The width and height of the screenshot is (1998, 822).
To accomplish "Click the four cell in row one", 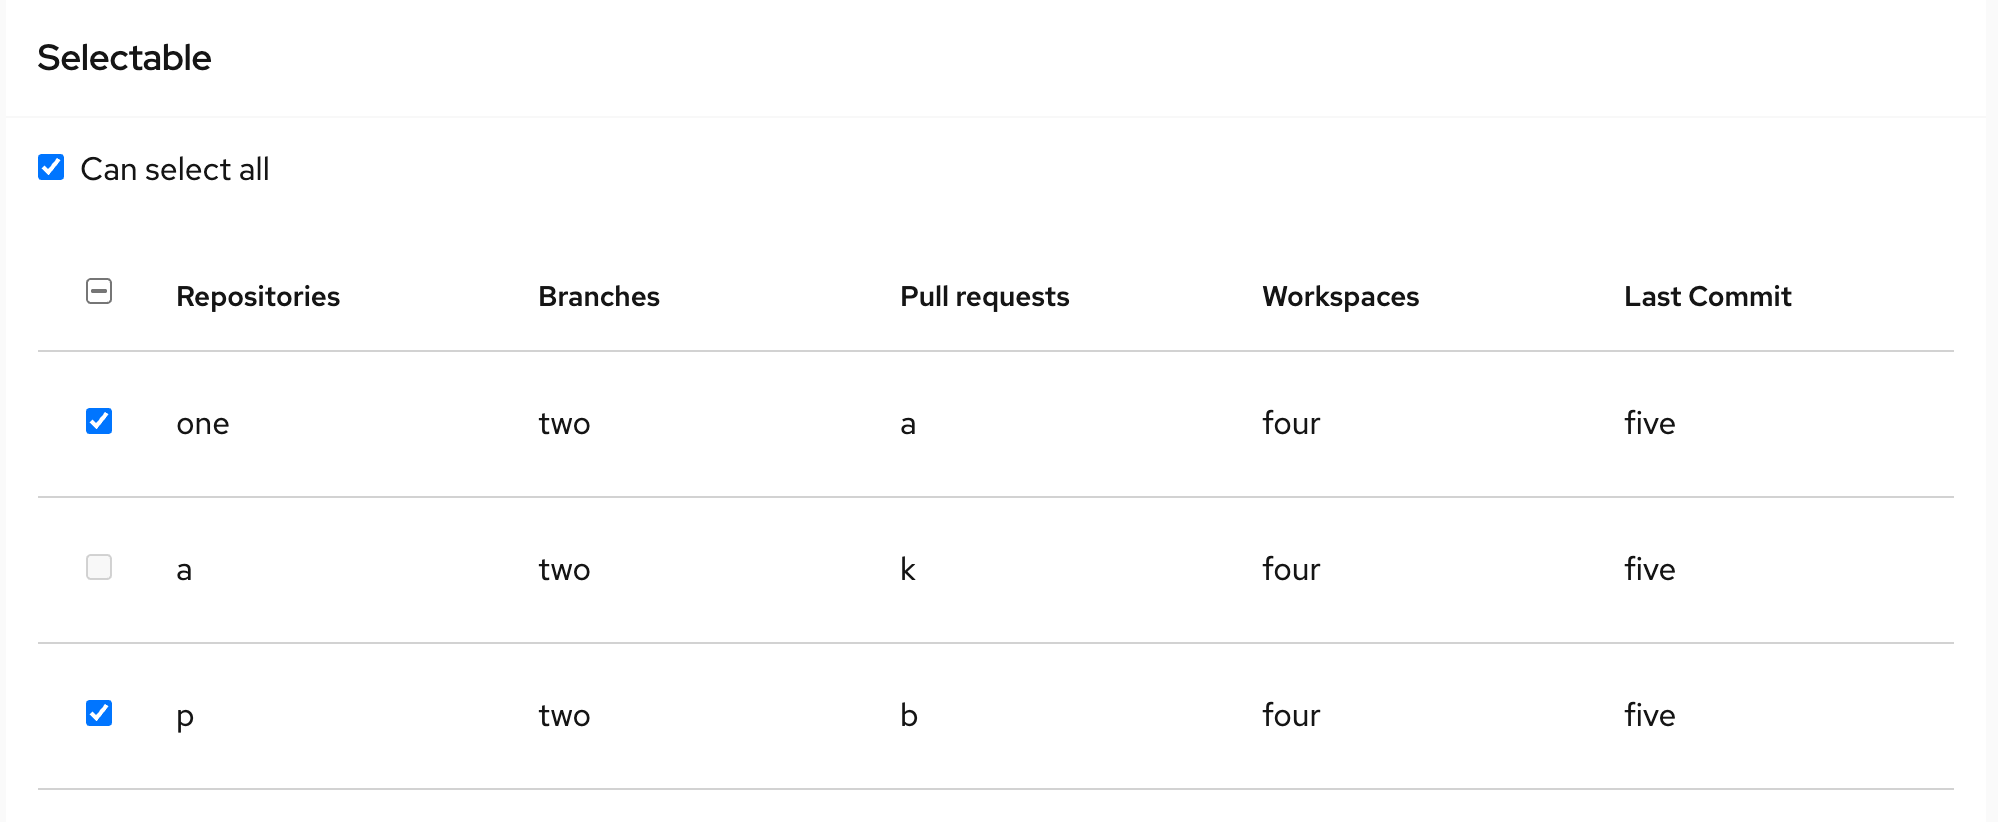I will (1291, 423).
